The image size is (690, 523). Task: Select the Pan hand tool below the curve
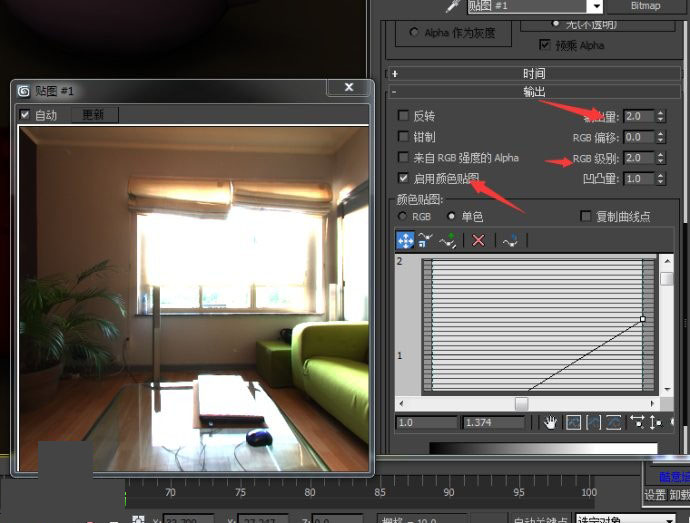coord(550,423)
